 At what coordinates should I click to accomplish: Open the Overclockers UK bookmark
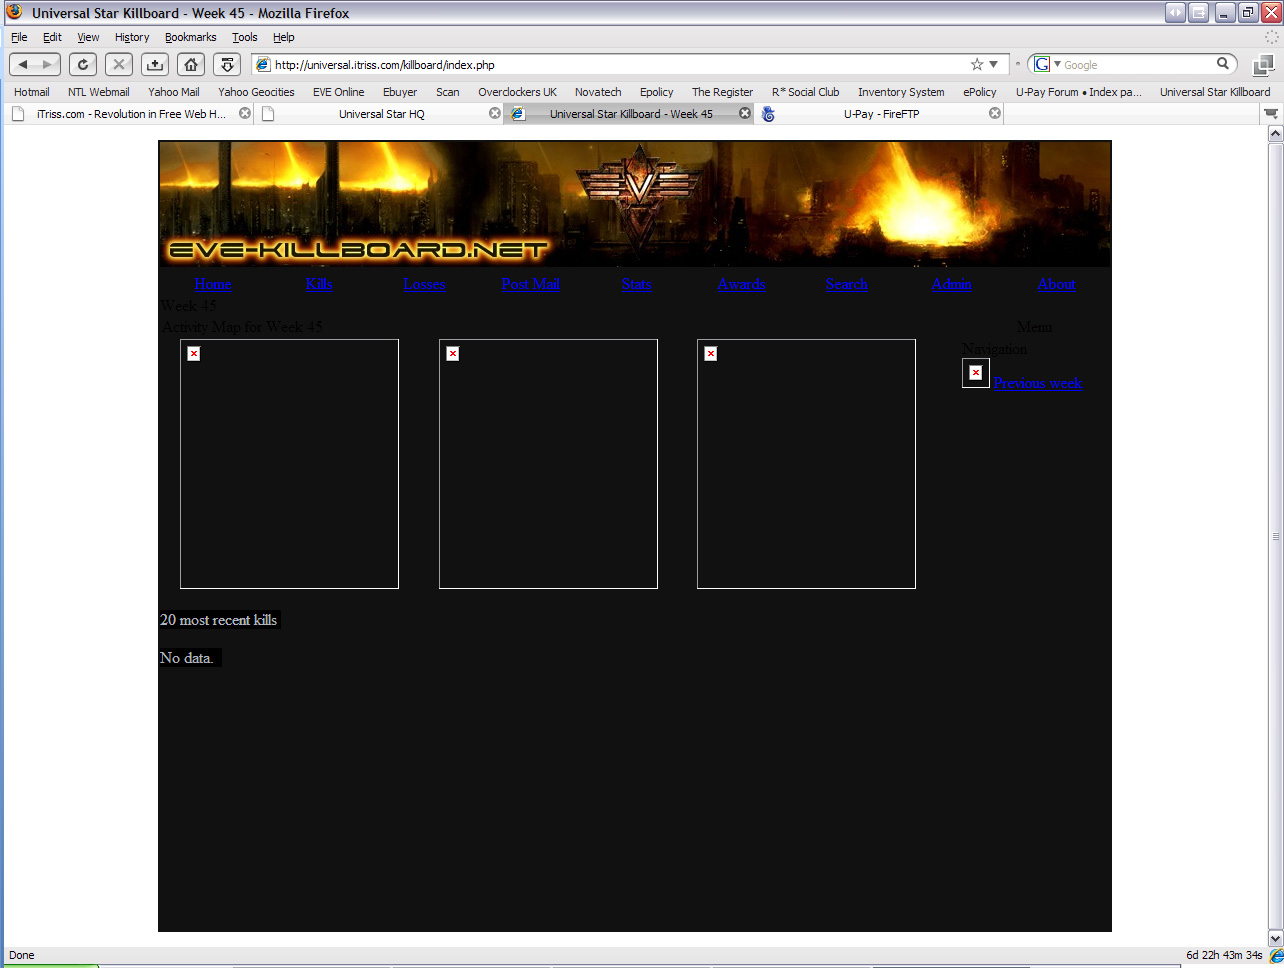pos(517,92)
